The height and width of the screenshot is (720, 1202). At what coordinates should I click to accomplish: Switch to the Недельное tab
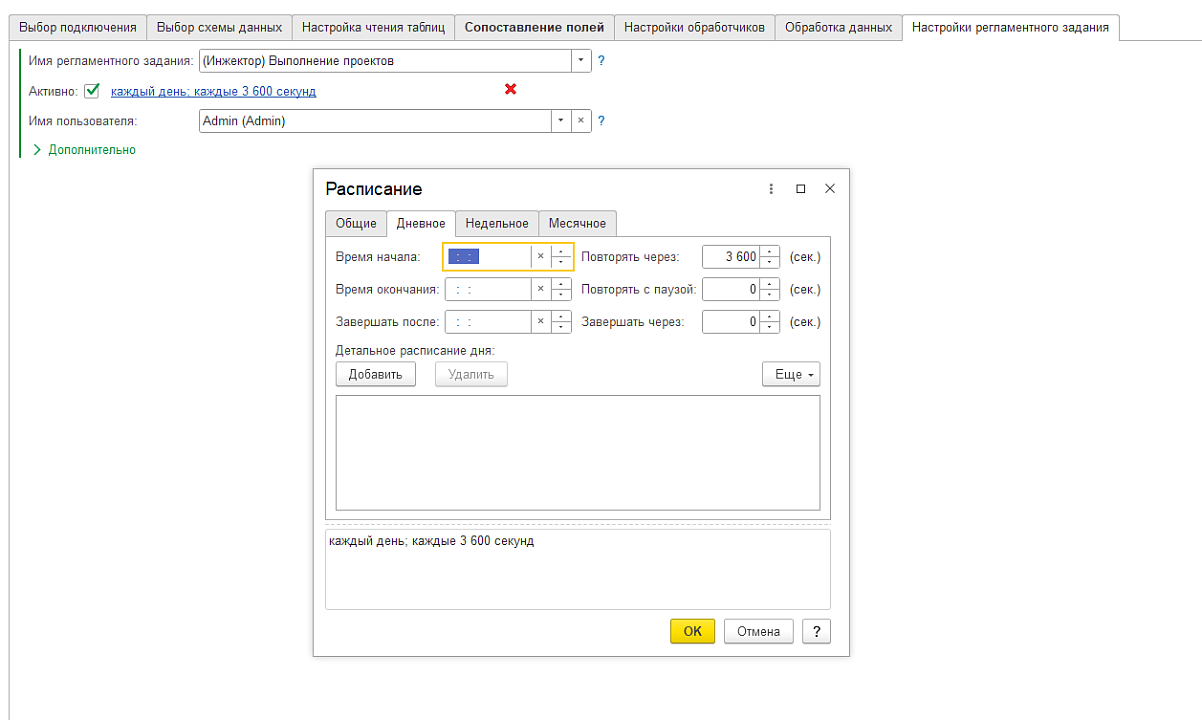tap(497, 223)
